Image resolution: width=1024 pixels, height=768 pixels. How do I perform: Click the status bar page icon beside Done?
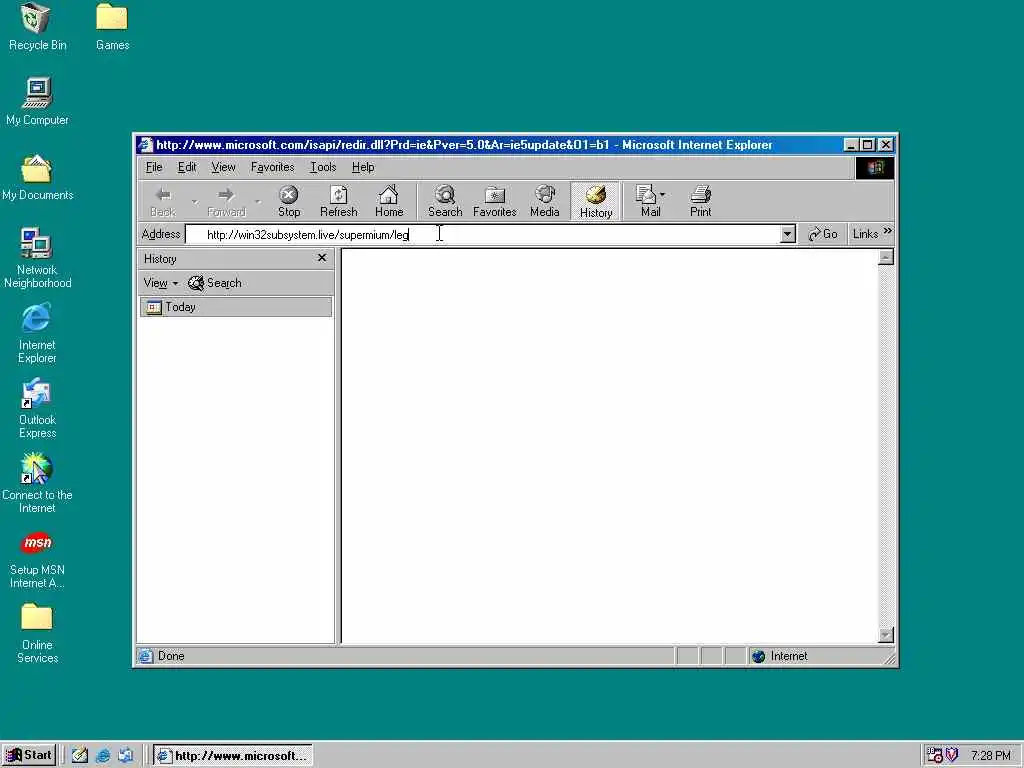[146, 656]
